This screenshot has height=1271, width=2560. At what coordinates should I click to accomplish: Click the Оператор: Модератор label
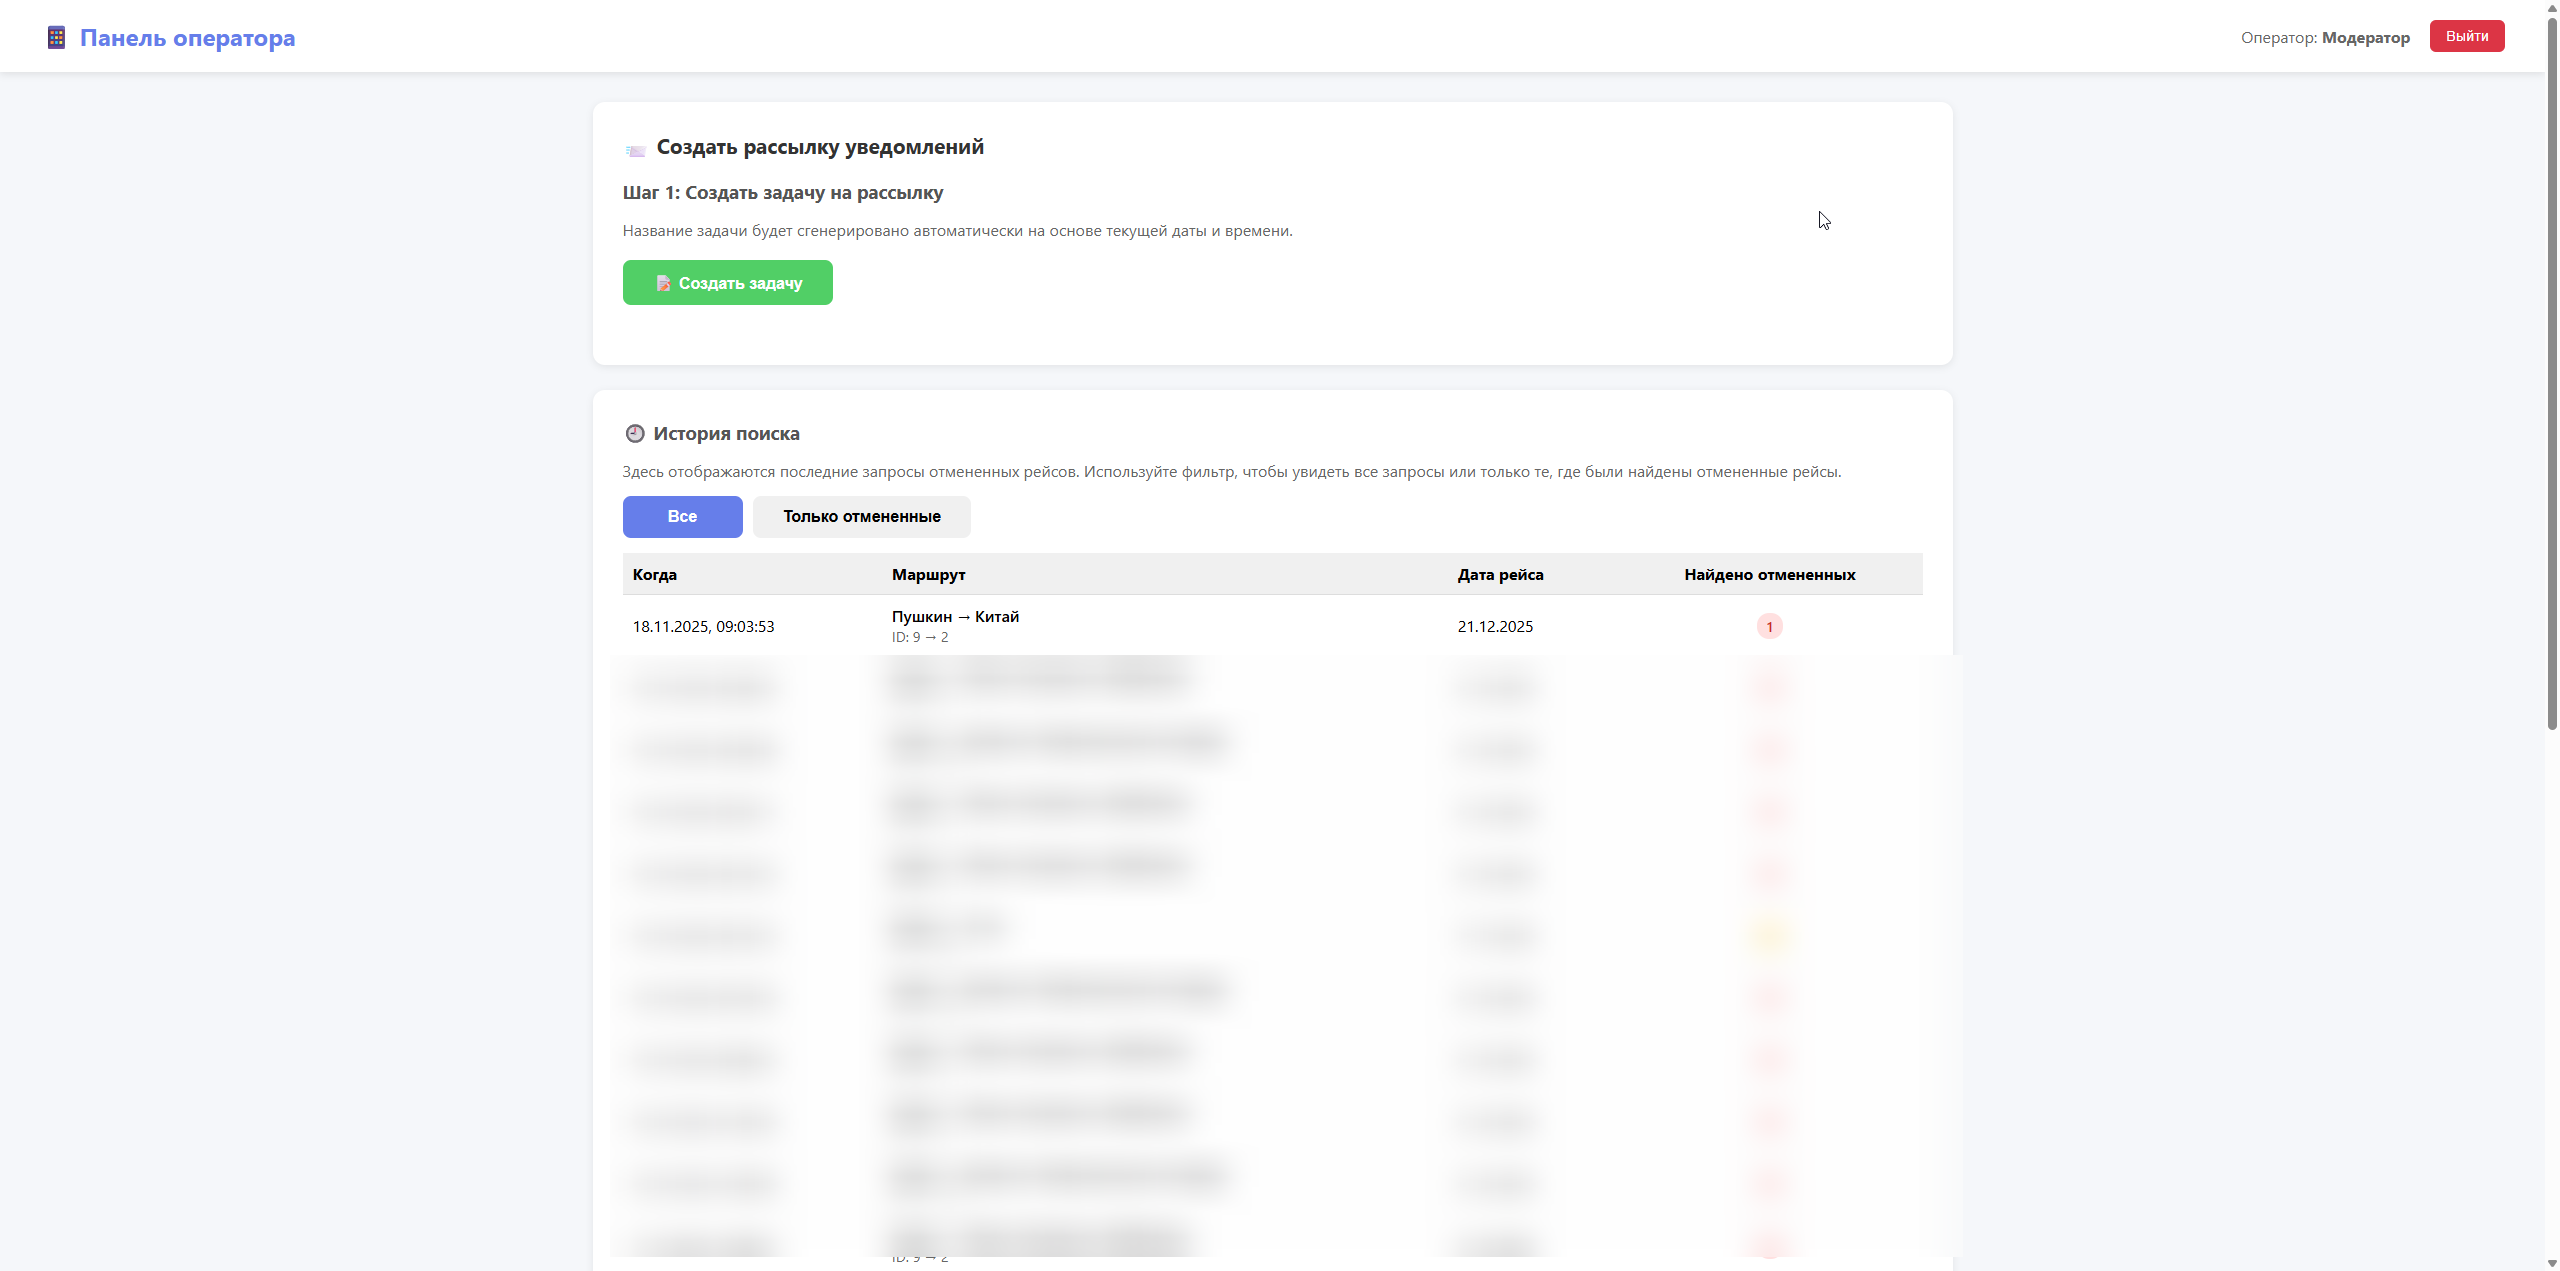[2325, 38]
